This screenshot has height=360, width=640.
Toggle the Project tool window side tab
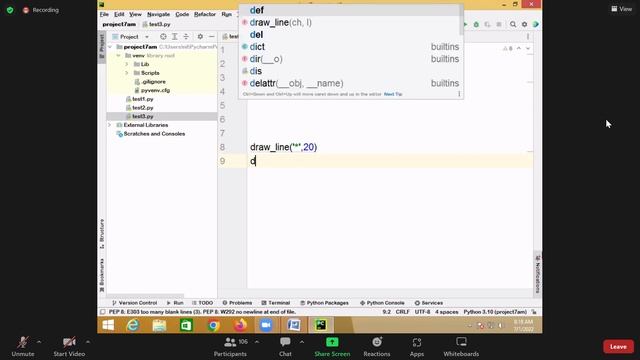click(x=102, y=48)
